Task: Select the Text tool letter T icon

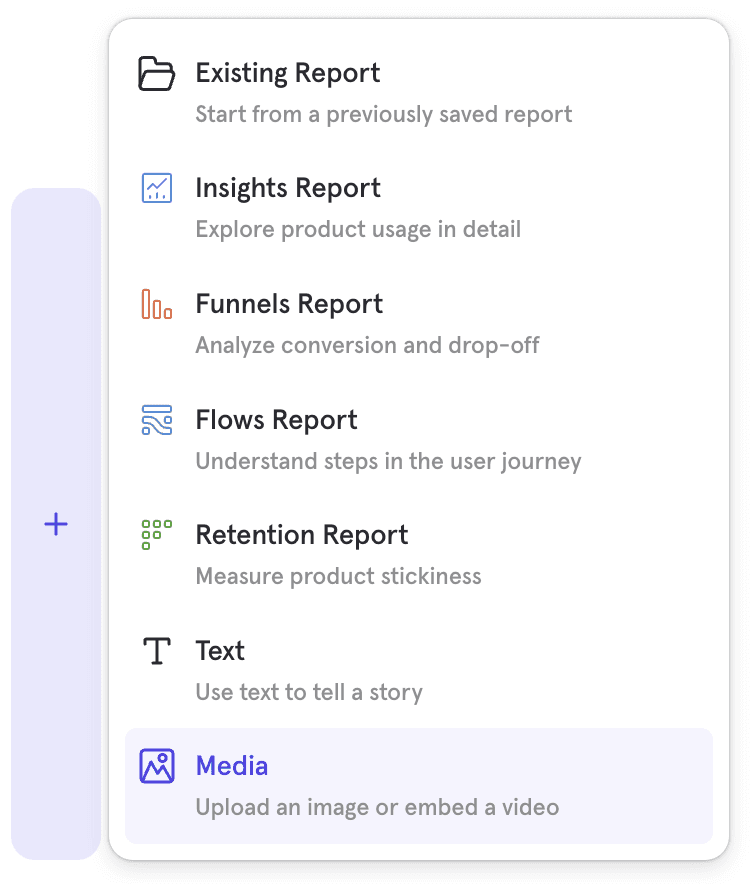Action: pyautogui.click(x=156, y=650)
